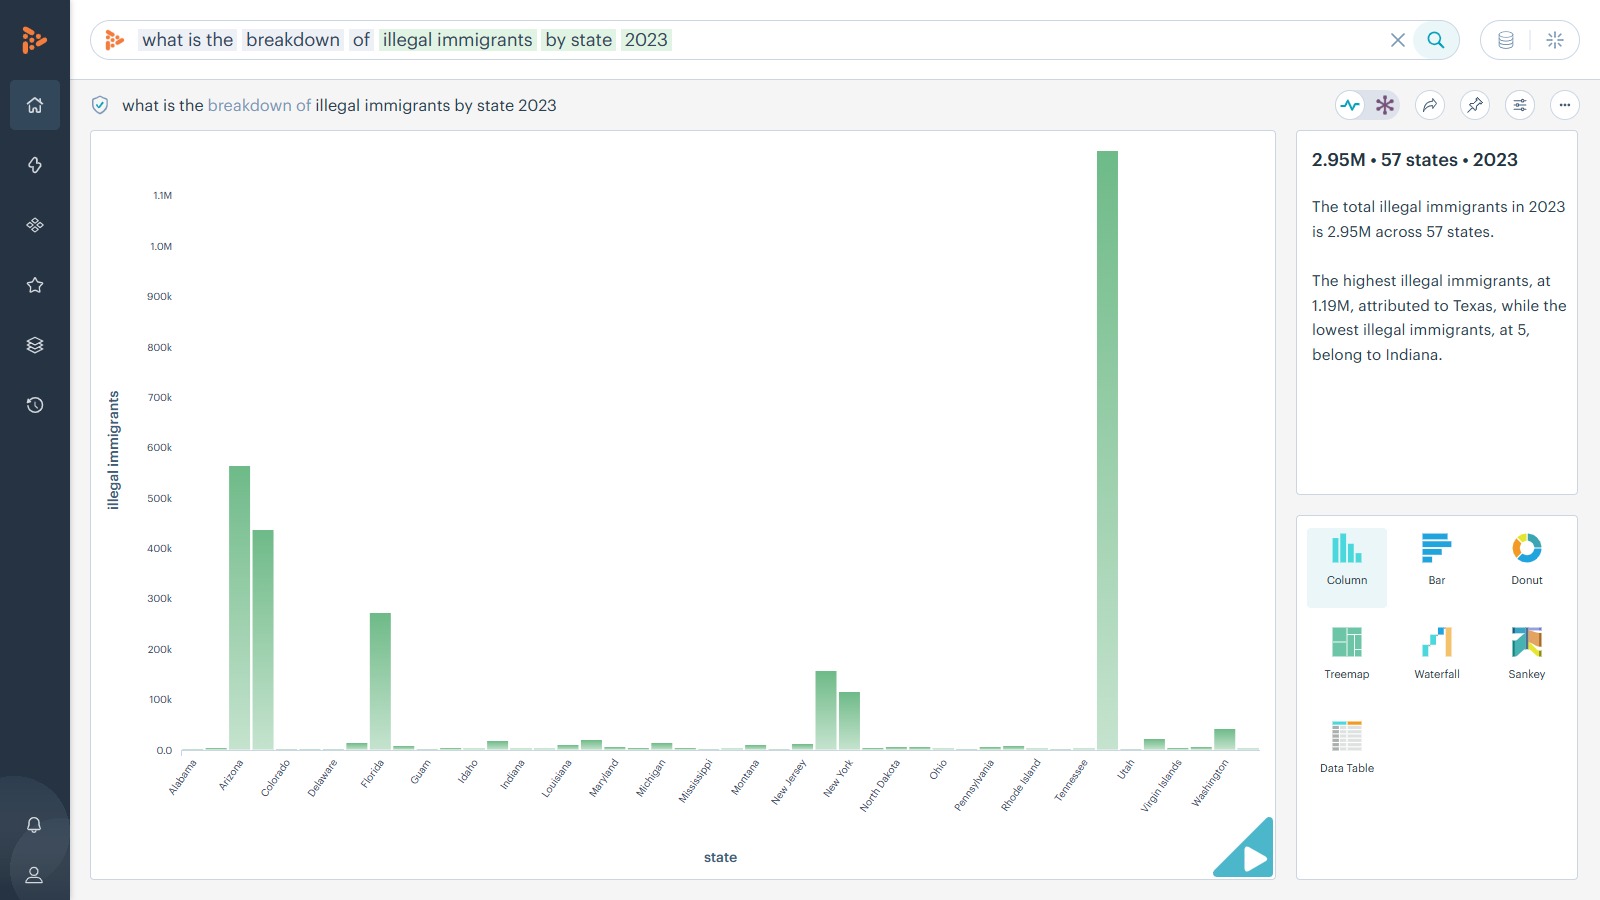Switch to Data Table view
The image size is (1600, 900).
(1347, 748)
